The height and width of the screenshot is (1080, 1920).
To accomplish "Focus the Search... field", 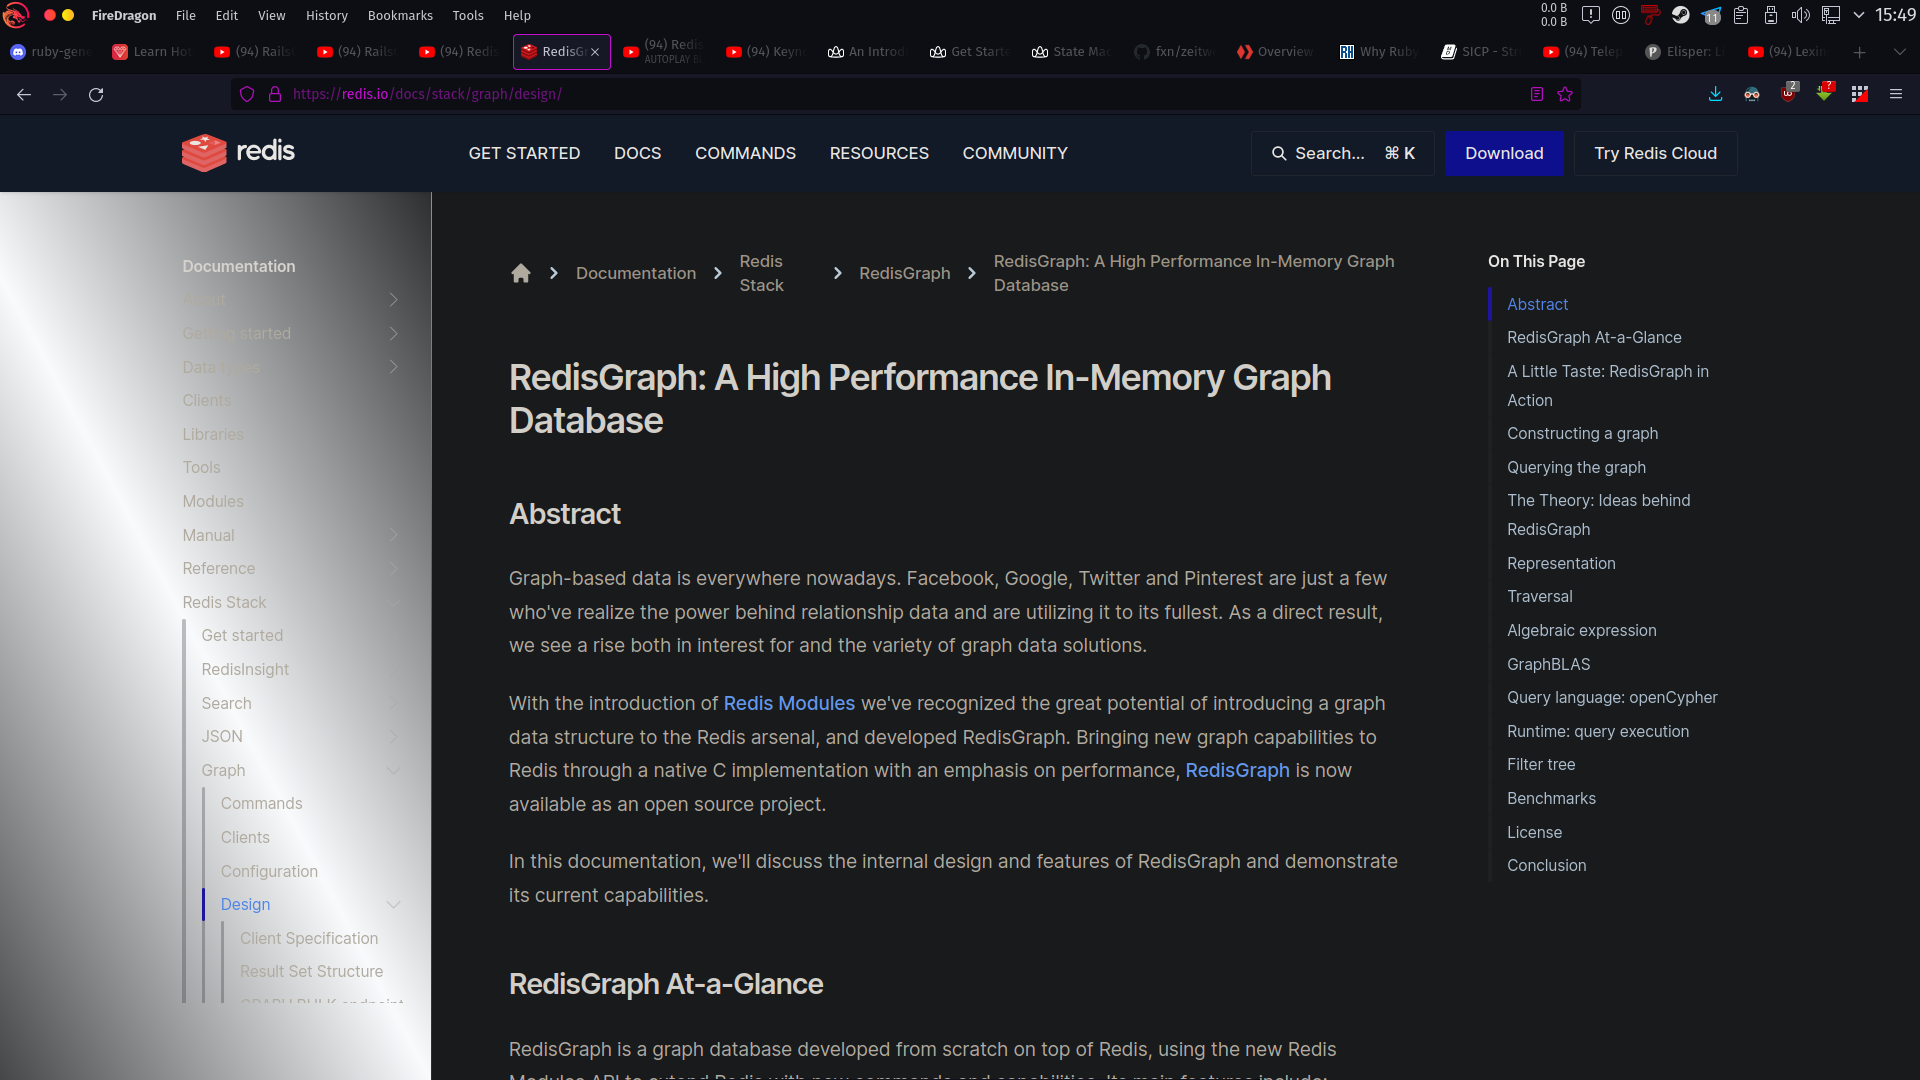I will (x=1342, y=153).
